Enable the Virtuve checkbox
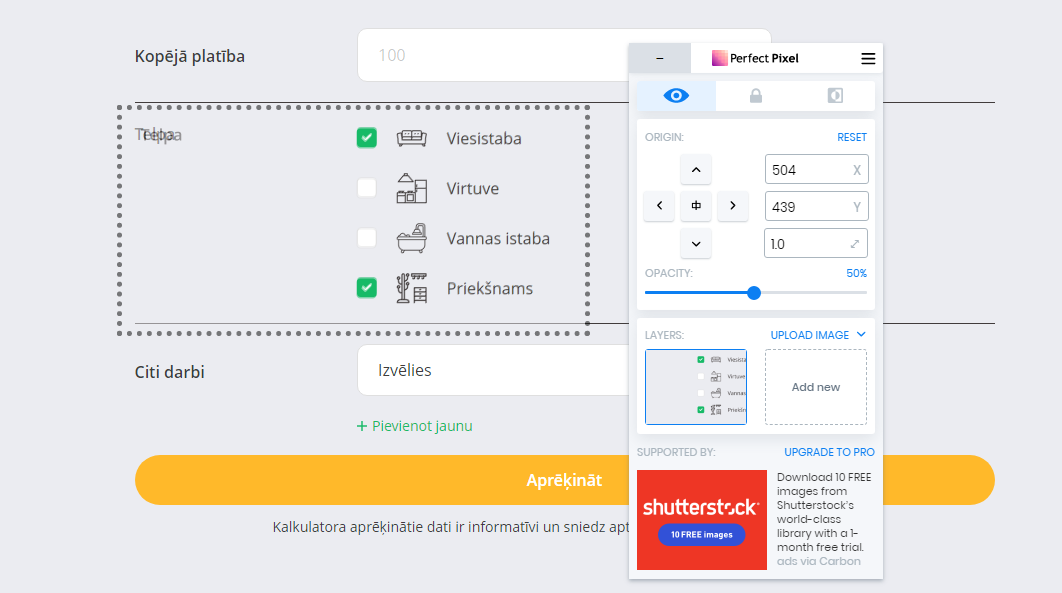 (366, 188)
